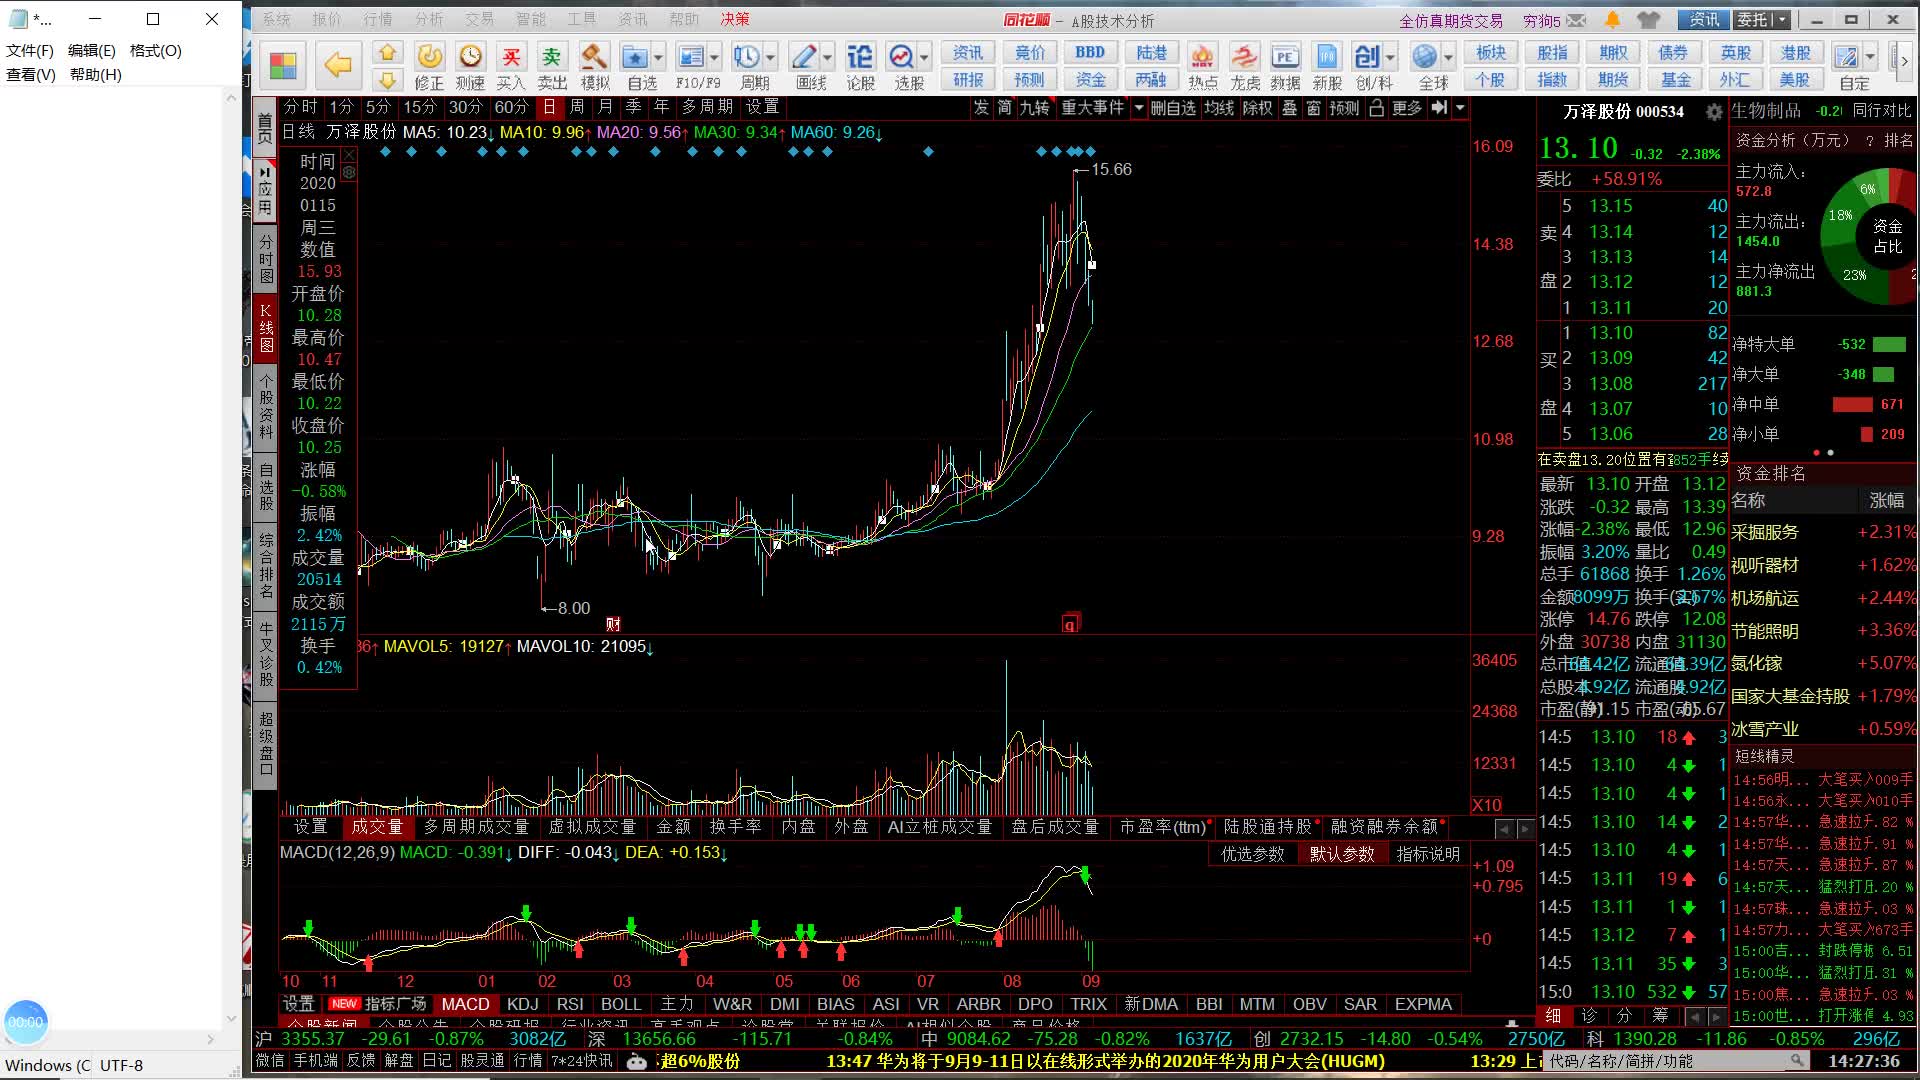The width and height of the screenshot is (1920, 1080).
Task: Switch to the 周 weekly period tab
Action: (577, 107)
